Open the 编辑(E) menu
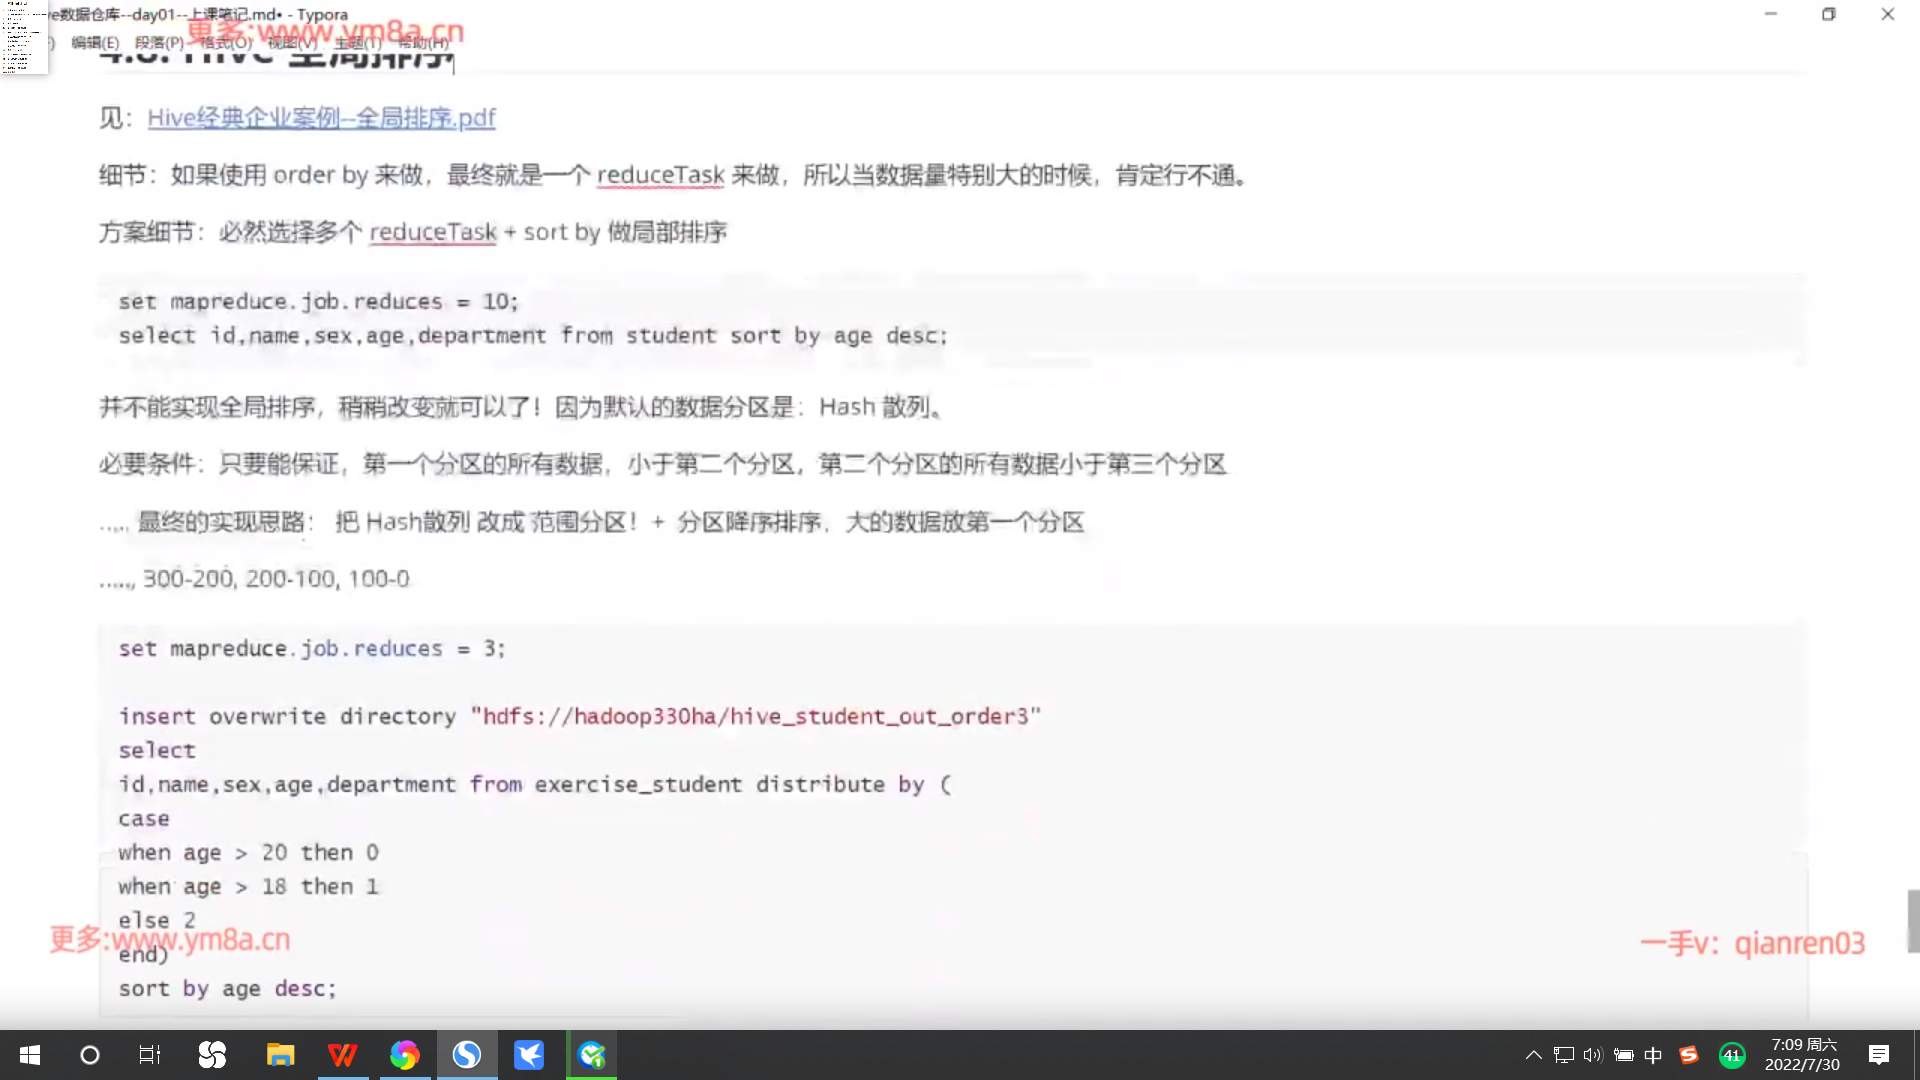 95,43
